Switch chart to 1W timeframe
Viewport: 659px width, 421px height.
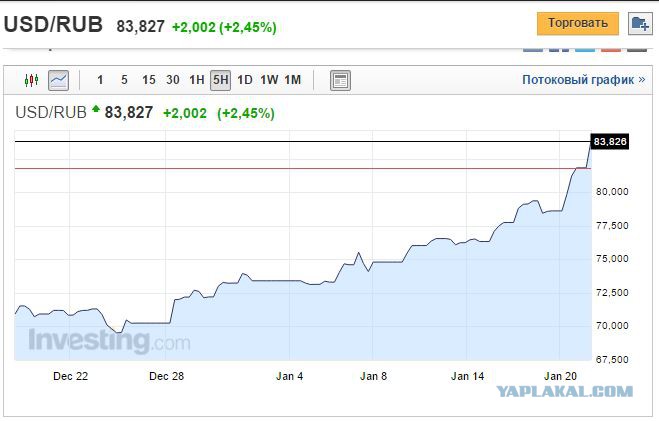point(269,80)
